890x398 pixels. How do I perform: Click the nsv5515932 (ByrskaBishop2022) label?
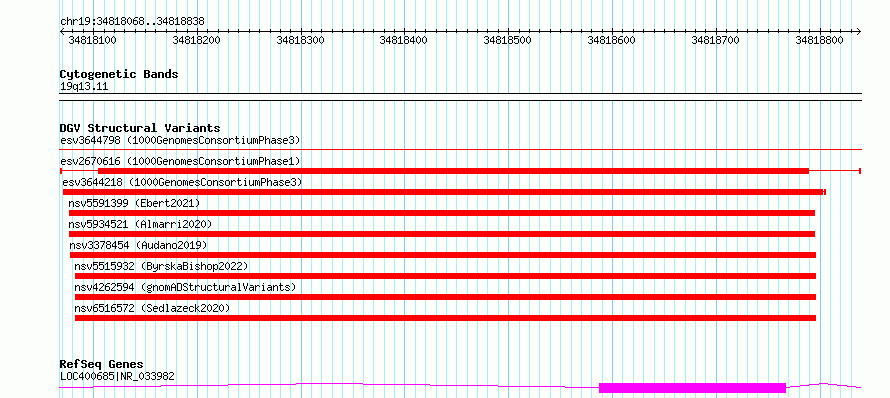click(x=162, y=266)
